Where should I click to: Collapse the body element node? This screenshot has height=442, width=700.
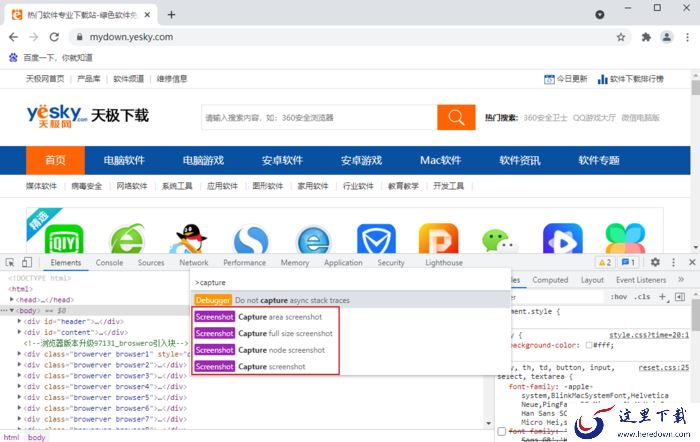pyautogui.click(x=12, y=310)
